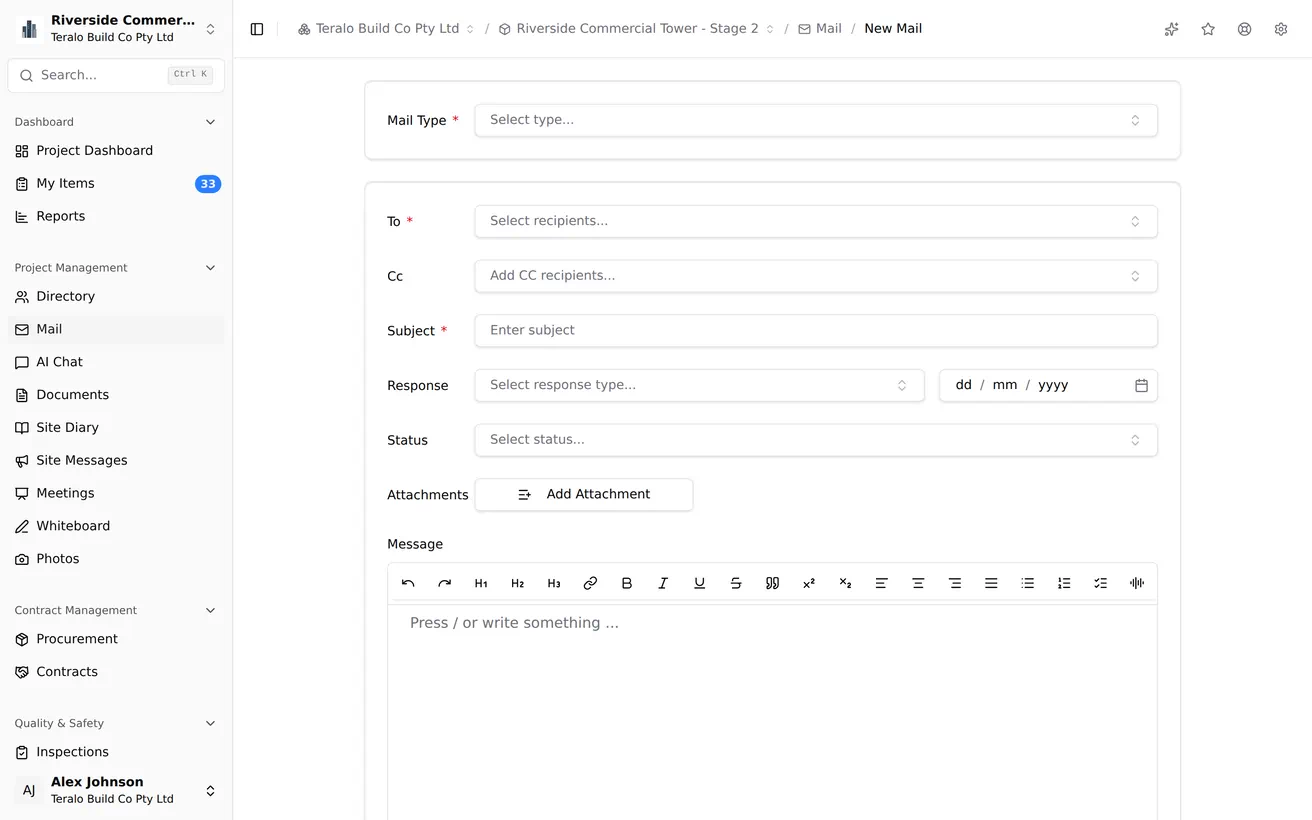Open the Directory page
Viewport: 1312px width, 820px height.
point(116,297)
